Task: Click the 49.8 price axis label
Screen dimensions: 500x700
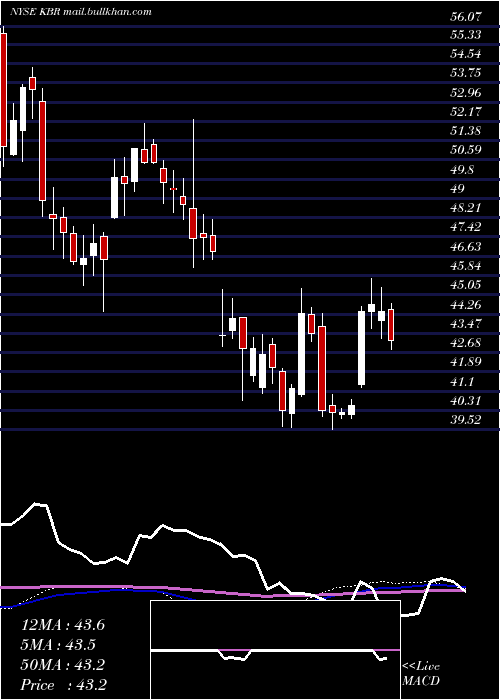Action: 462,169
